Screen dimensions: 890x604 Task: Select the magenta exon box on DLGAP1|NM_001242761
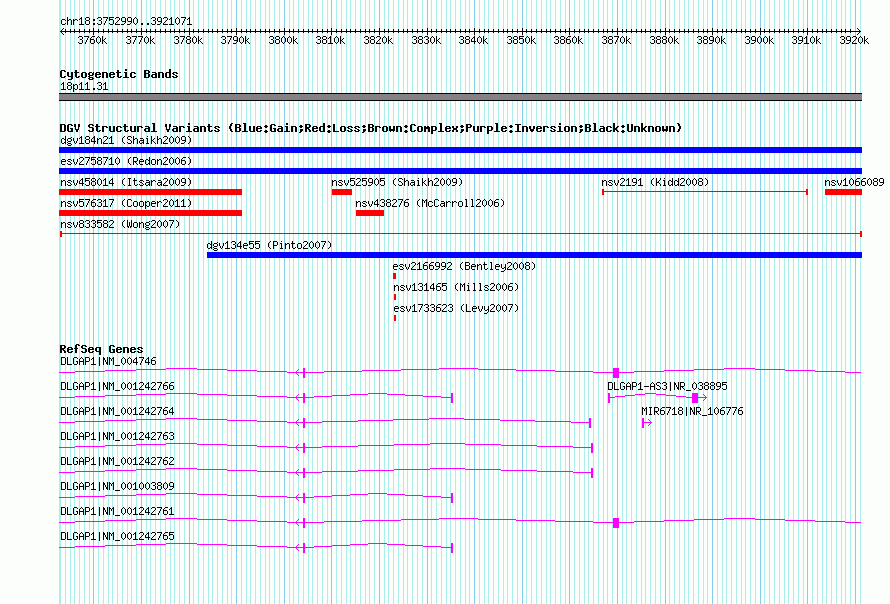(616, 523)
